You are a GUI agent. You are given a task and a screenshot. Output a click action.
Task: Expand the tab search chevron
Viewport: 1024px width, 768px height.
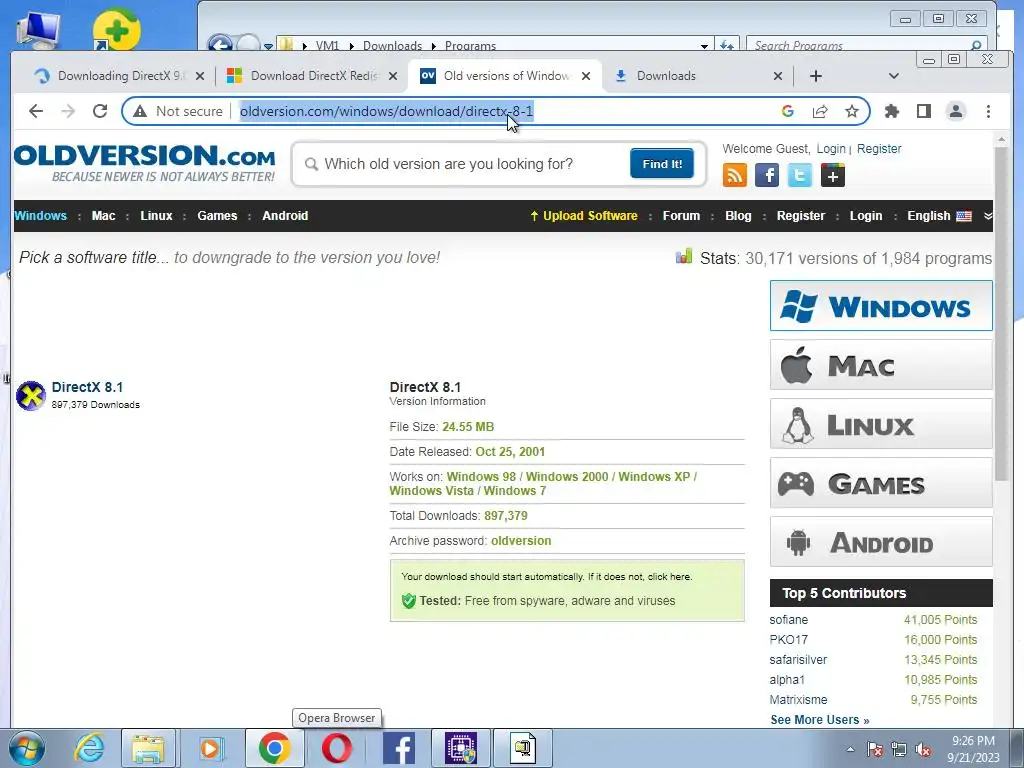pos(894,76)
